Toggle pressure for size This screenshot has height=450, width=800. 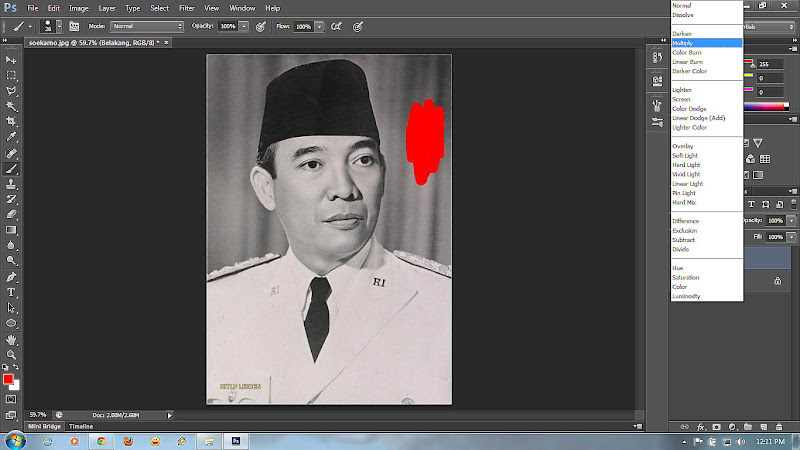(358, 27)
